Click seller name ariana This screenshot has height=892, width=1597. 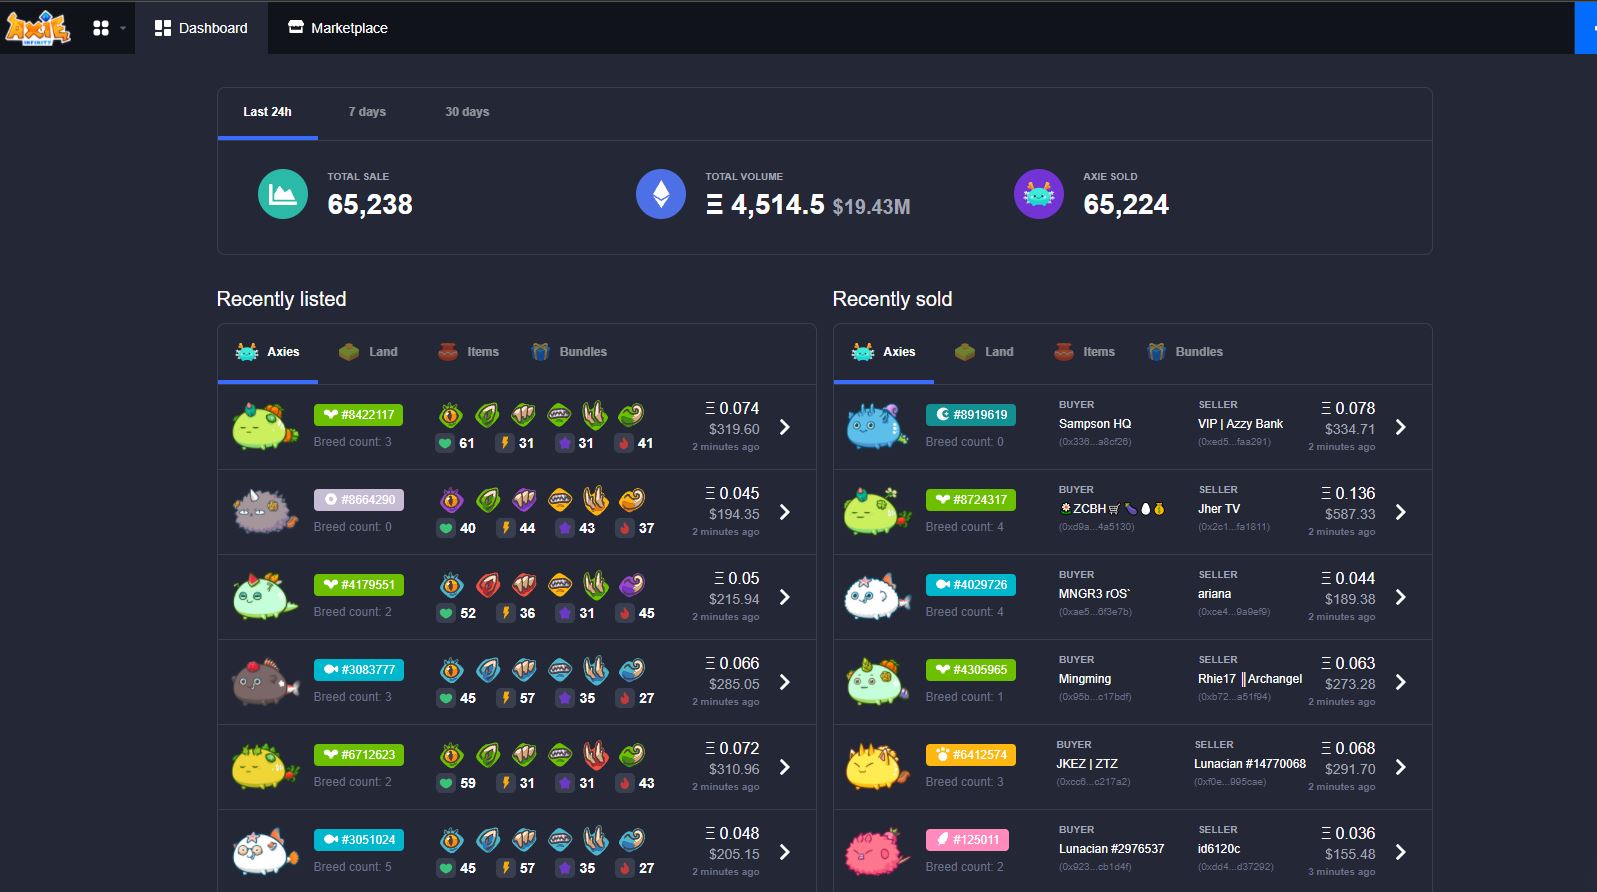(1214, 594)
